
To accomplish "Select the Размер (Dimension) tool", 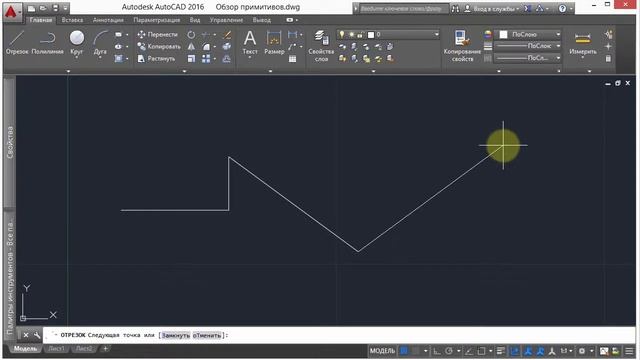I will tap(274, 42).
